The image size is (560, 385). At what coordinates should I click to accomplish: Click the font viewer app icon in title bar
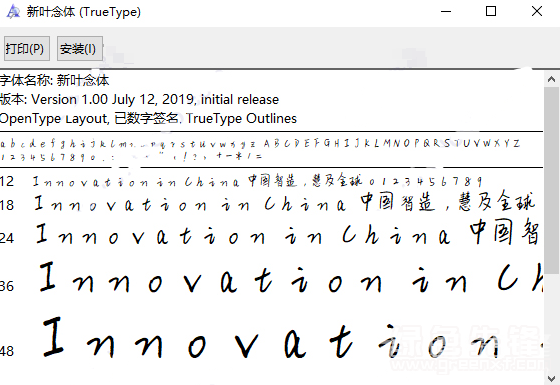tap(13, 12)
